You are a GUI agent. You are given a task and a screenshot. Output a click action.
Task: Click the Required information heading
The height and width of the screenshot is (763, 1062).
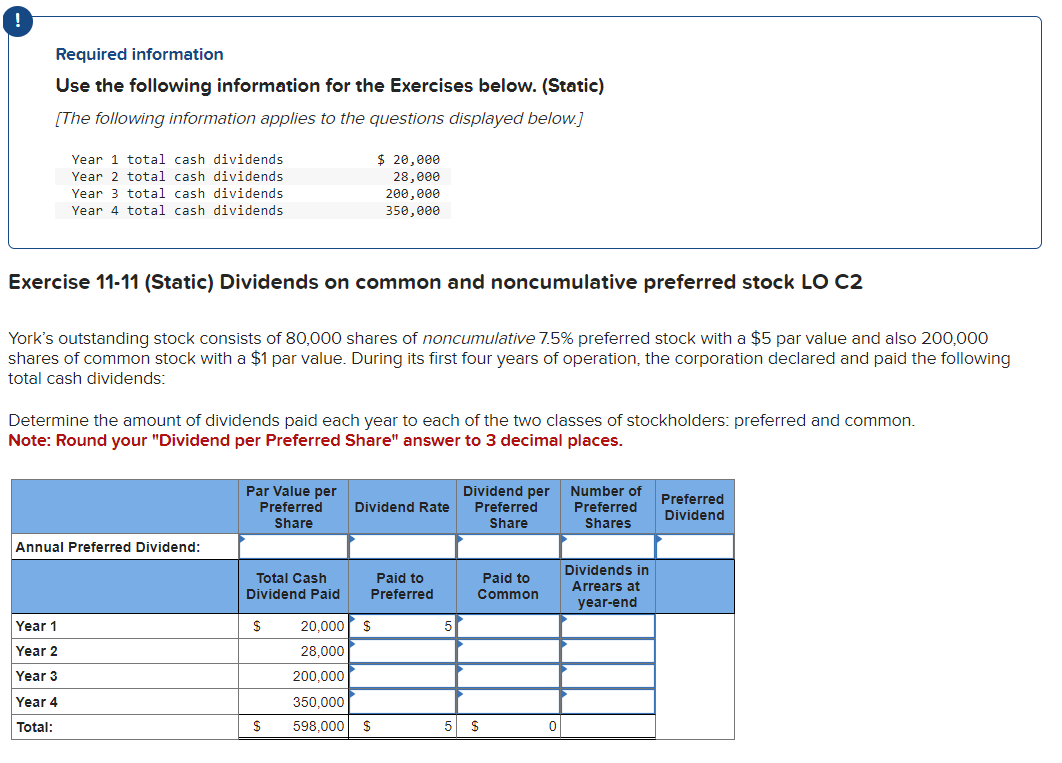click(x=140, y=54)
